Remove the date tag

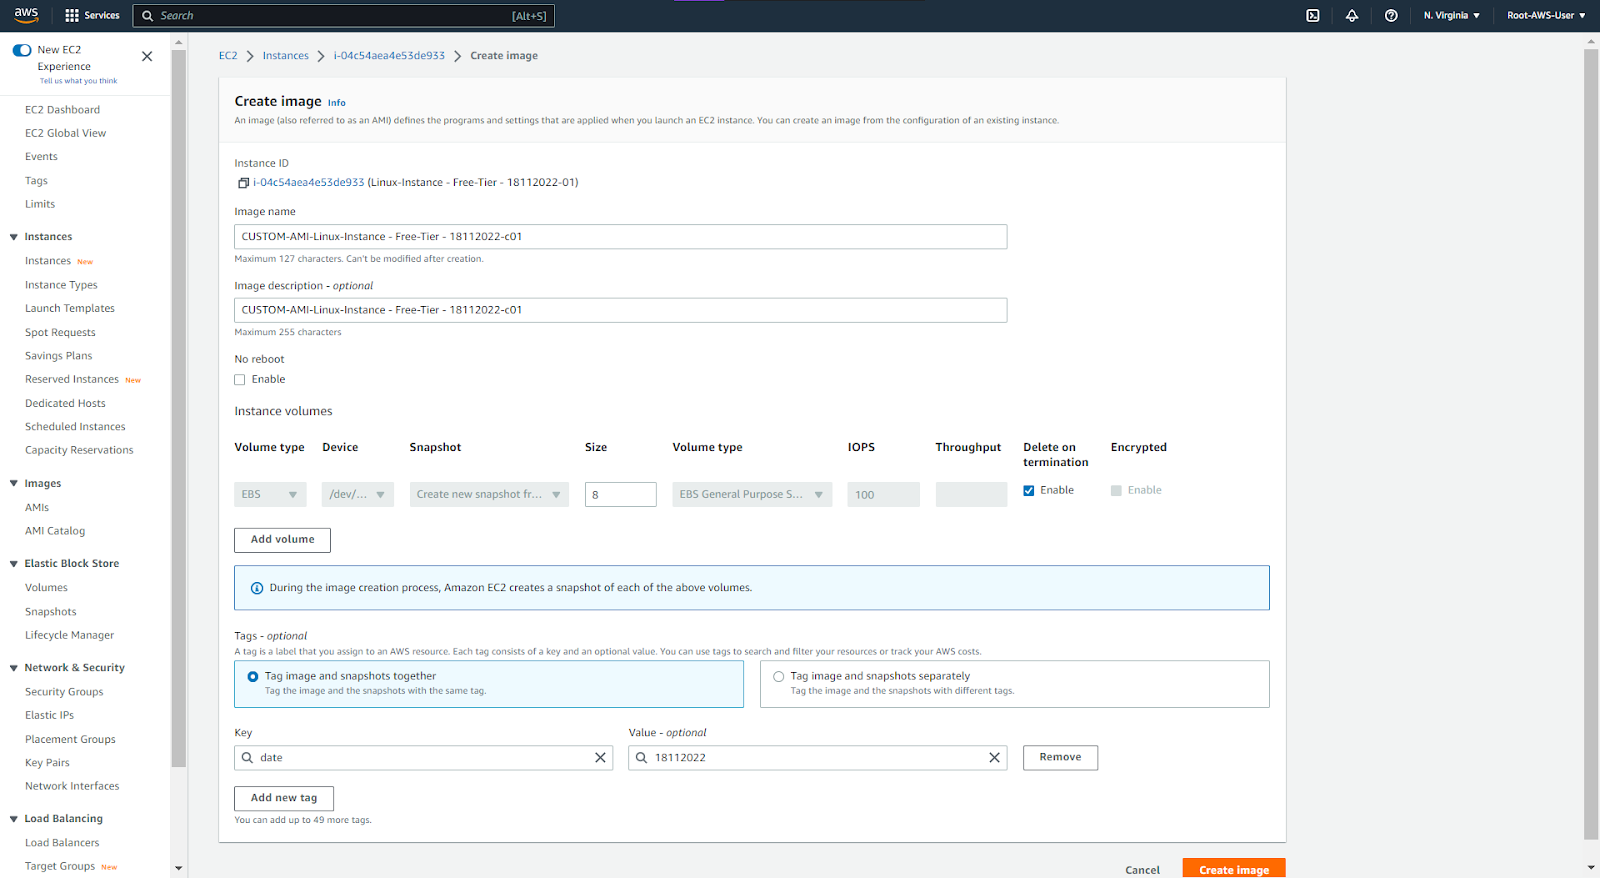[1060, 758]
